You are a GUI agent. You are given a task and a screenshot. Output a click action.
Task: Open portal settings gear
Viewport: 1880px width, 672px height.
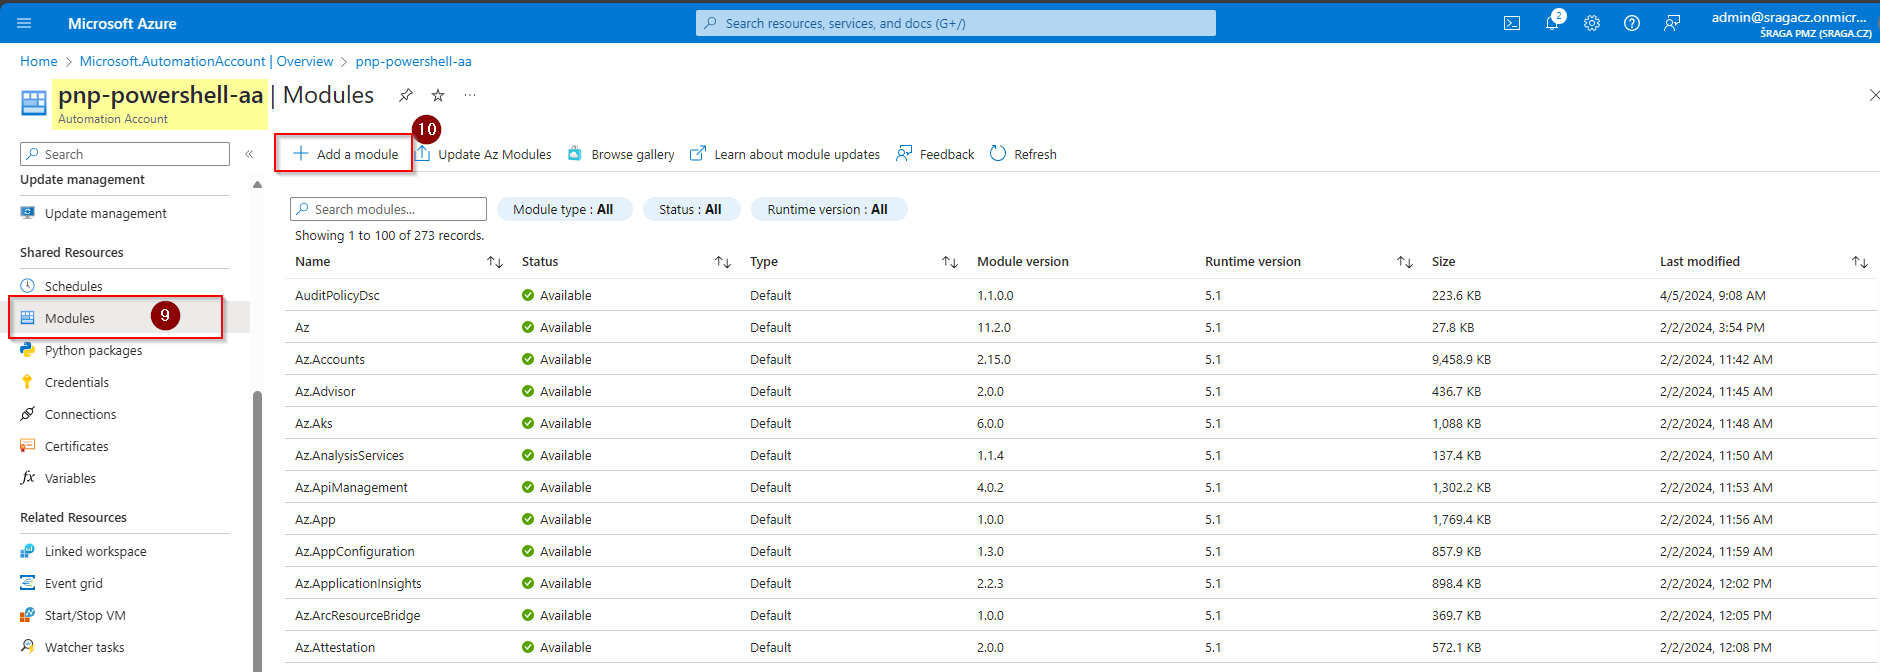pos(1592,23)
